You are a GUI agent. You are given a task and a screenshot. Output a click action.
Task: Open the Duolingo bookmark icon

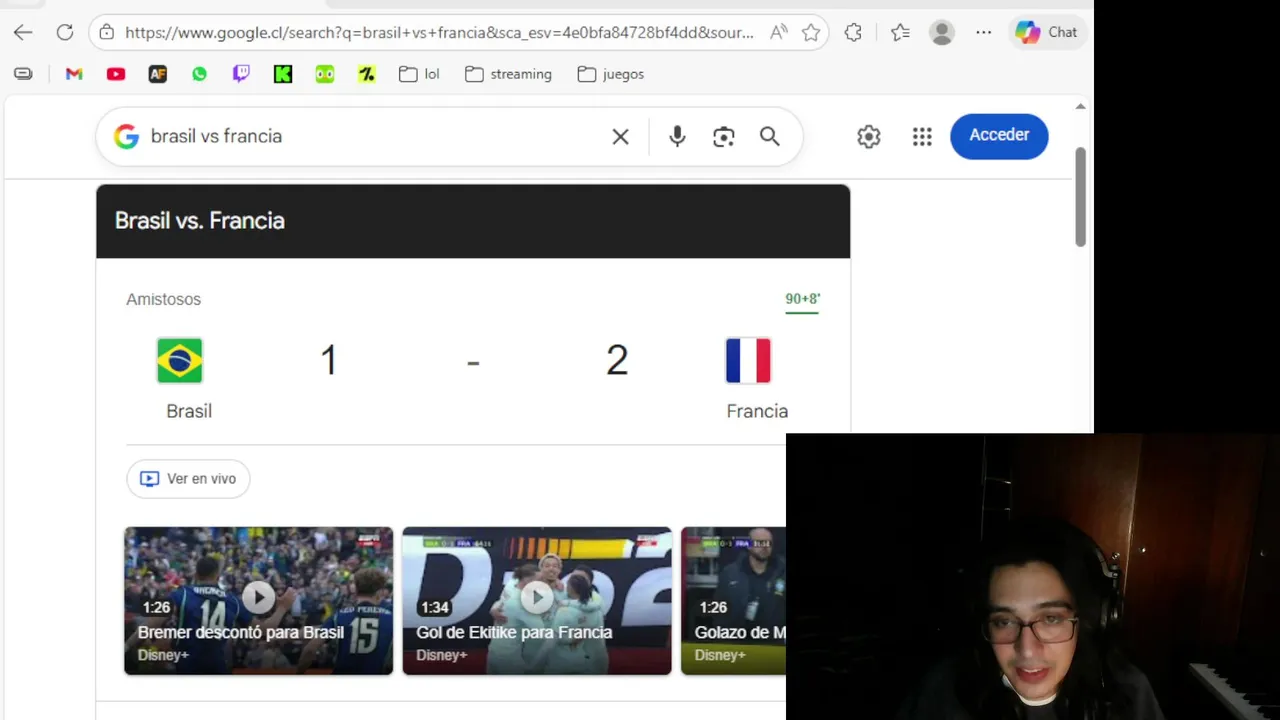pyautogui.click(x=325, y=74)
